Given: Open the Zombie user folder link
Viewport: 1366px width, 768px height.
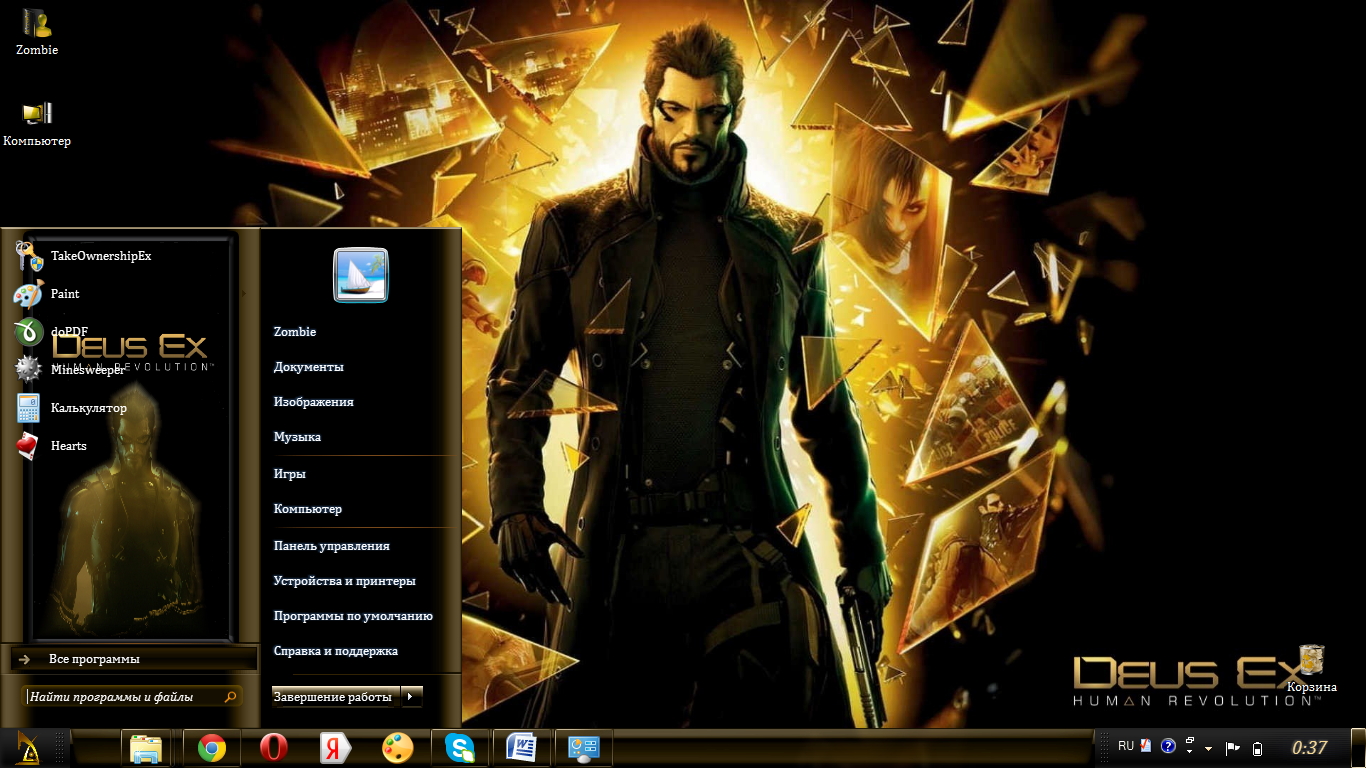Looking at the screenshot, I should [295, 332].
